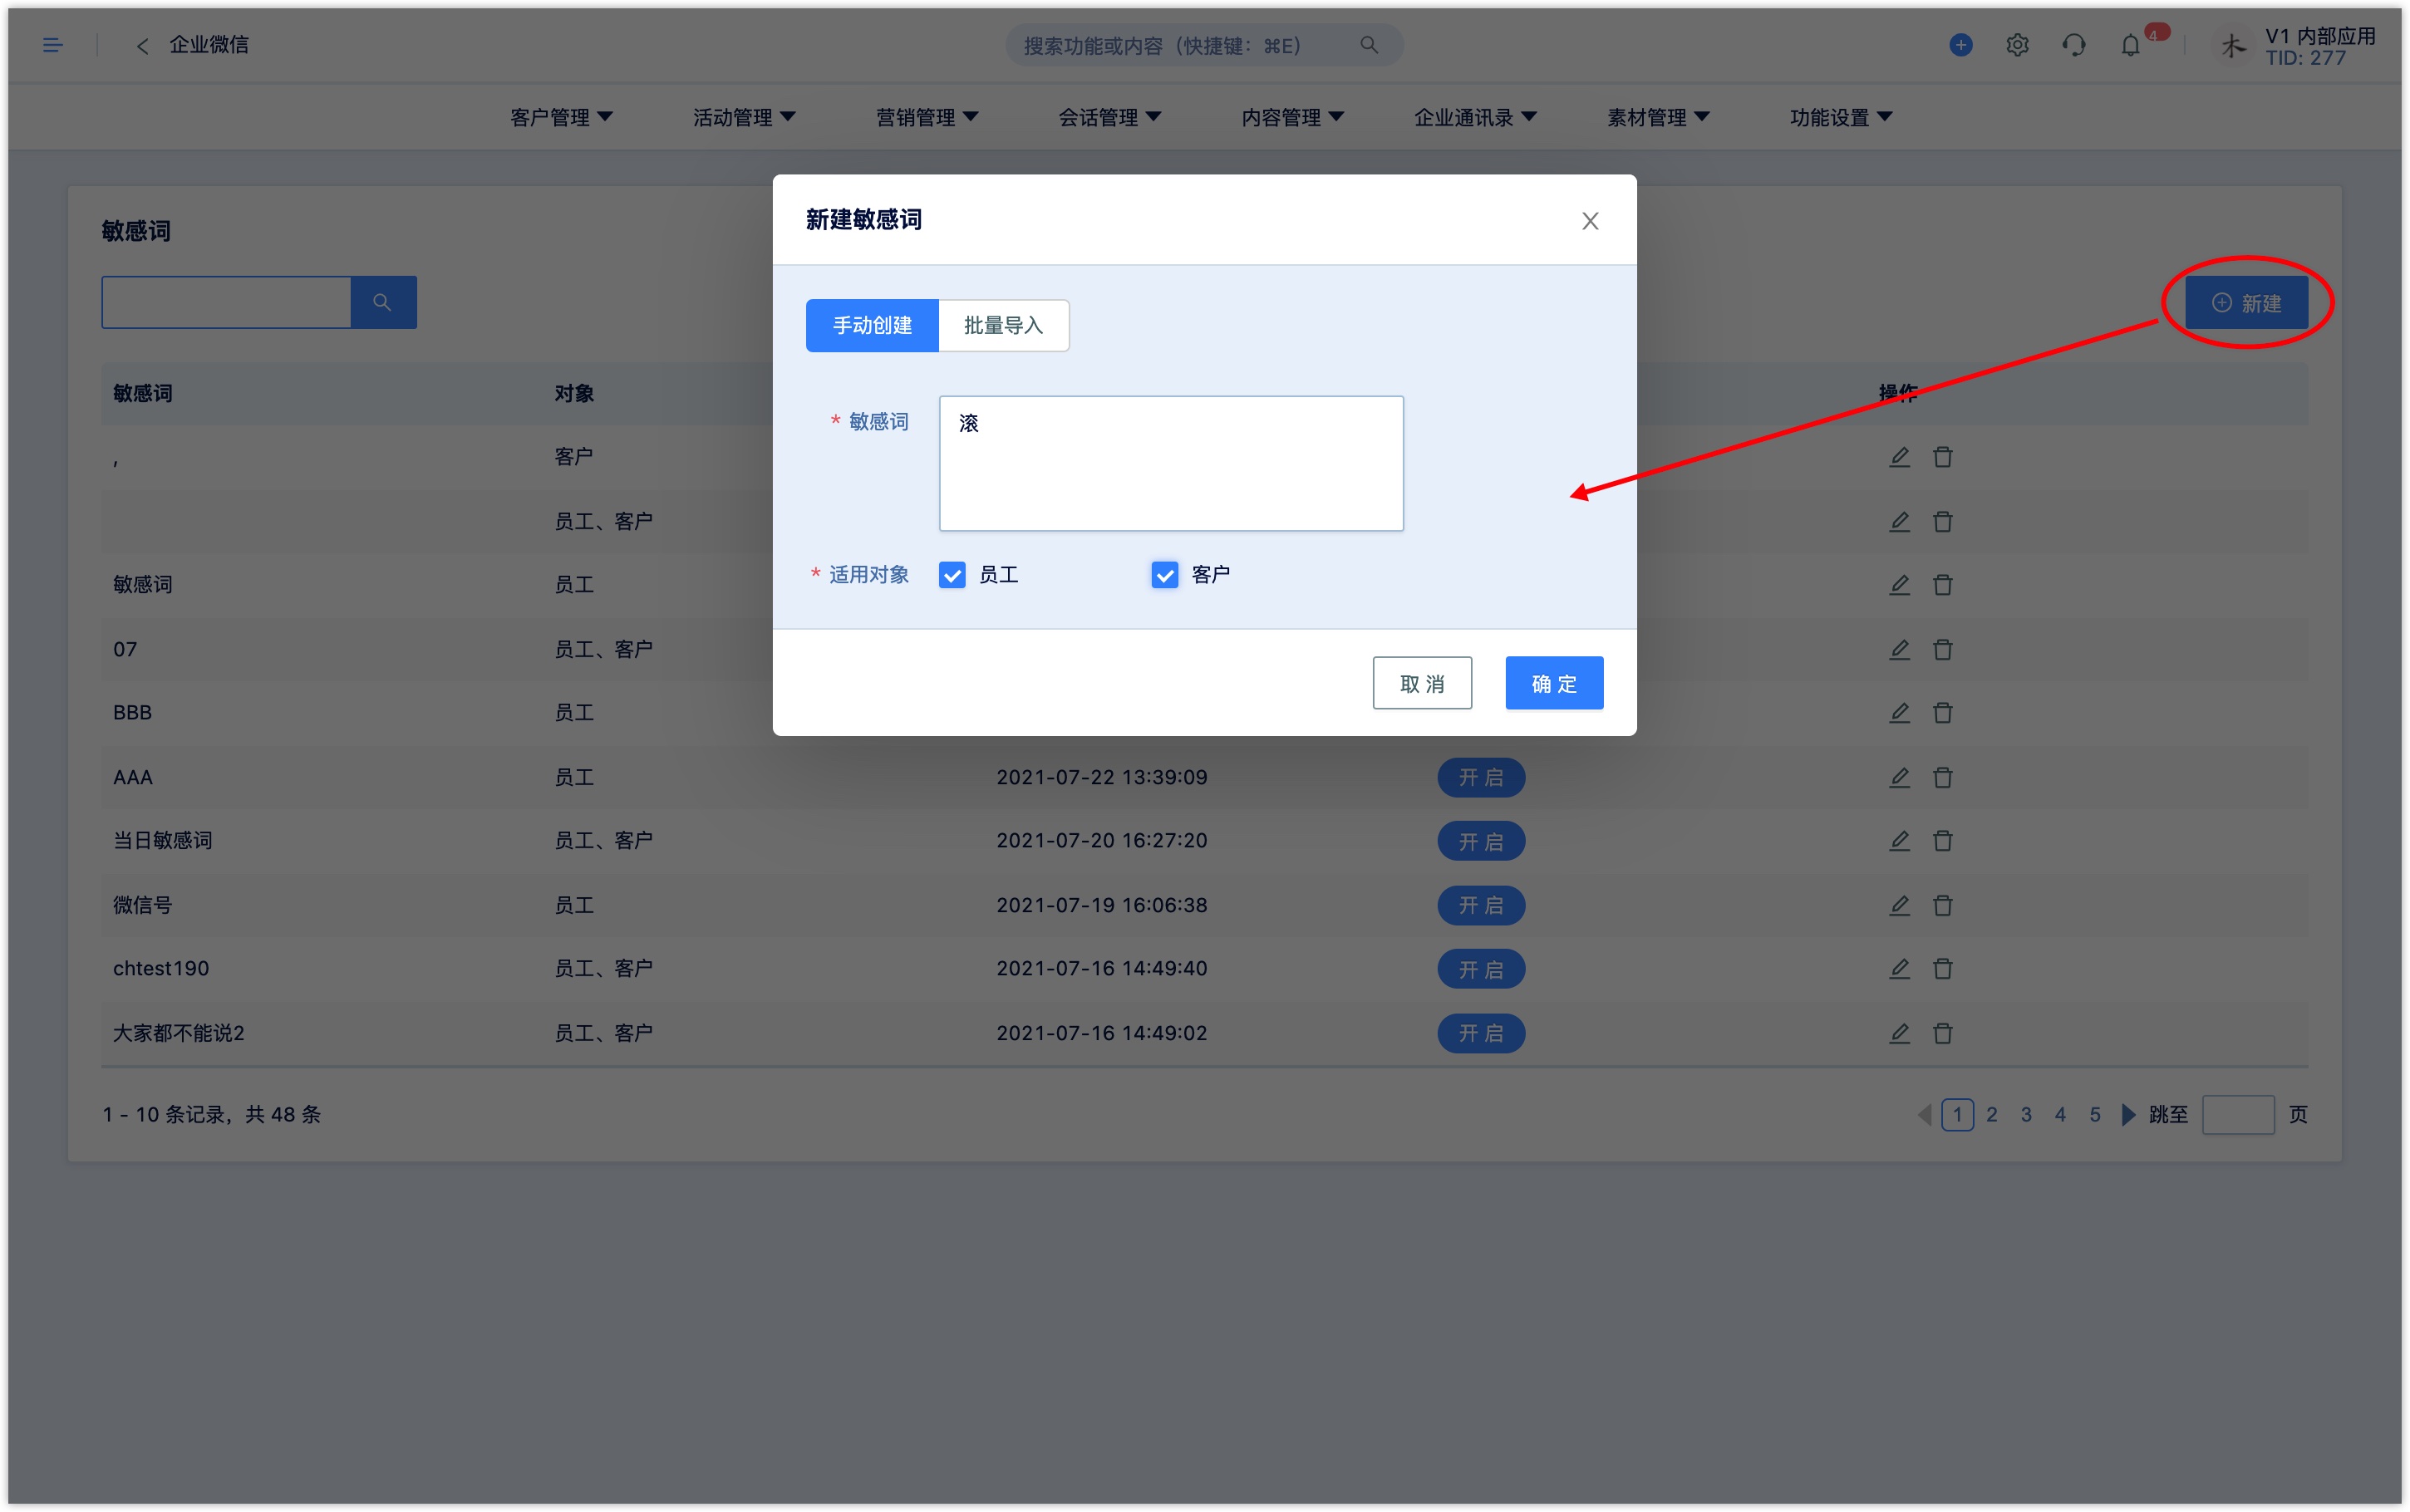Delete the 07 row
The image size is (2410, 1512).
(1942, 650)
